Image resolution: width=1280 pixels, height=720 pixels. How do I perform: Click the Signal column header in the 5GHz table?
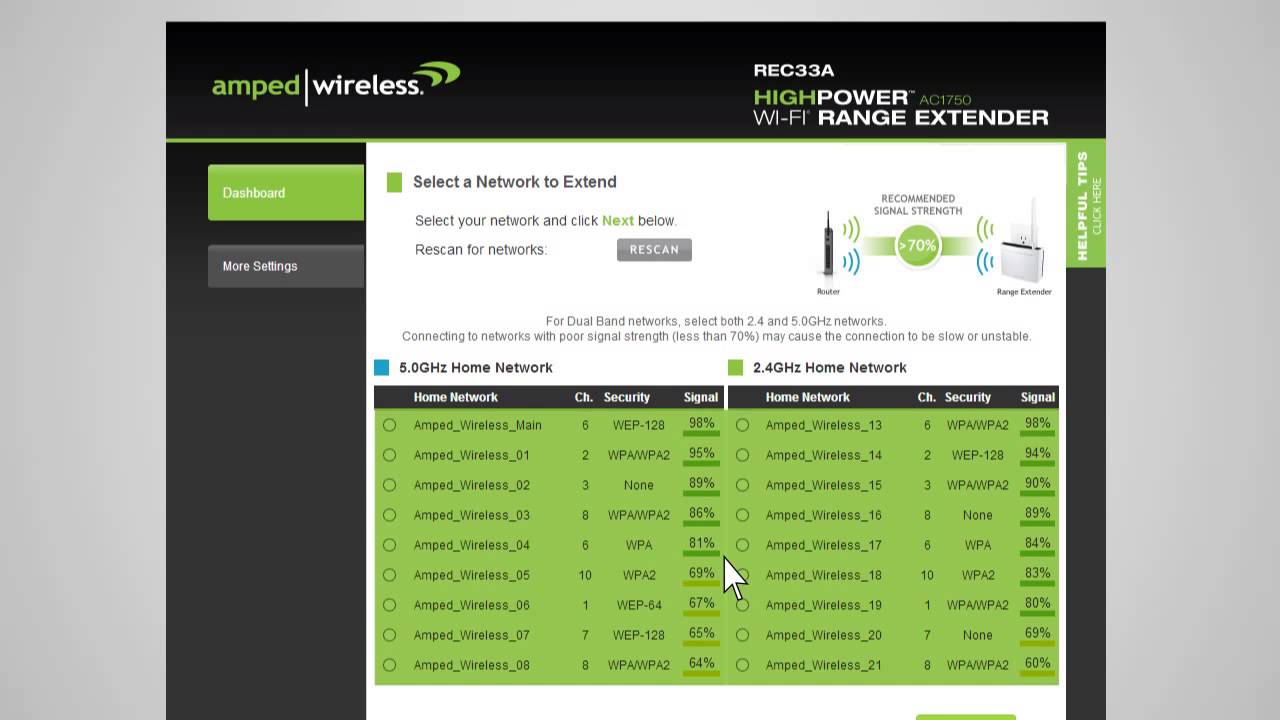point(700,397)
